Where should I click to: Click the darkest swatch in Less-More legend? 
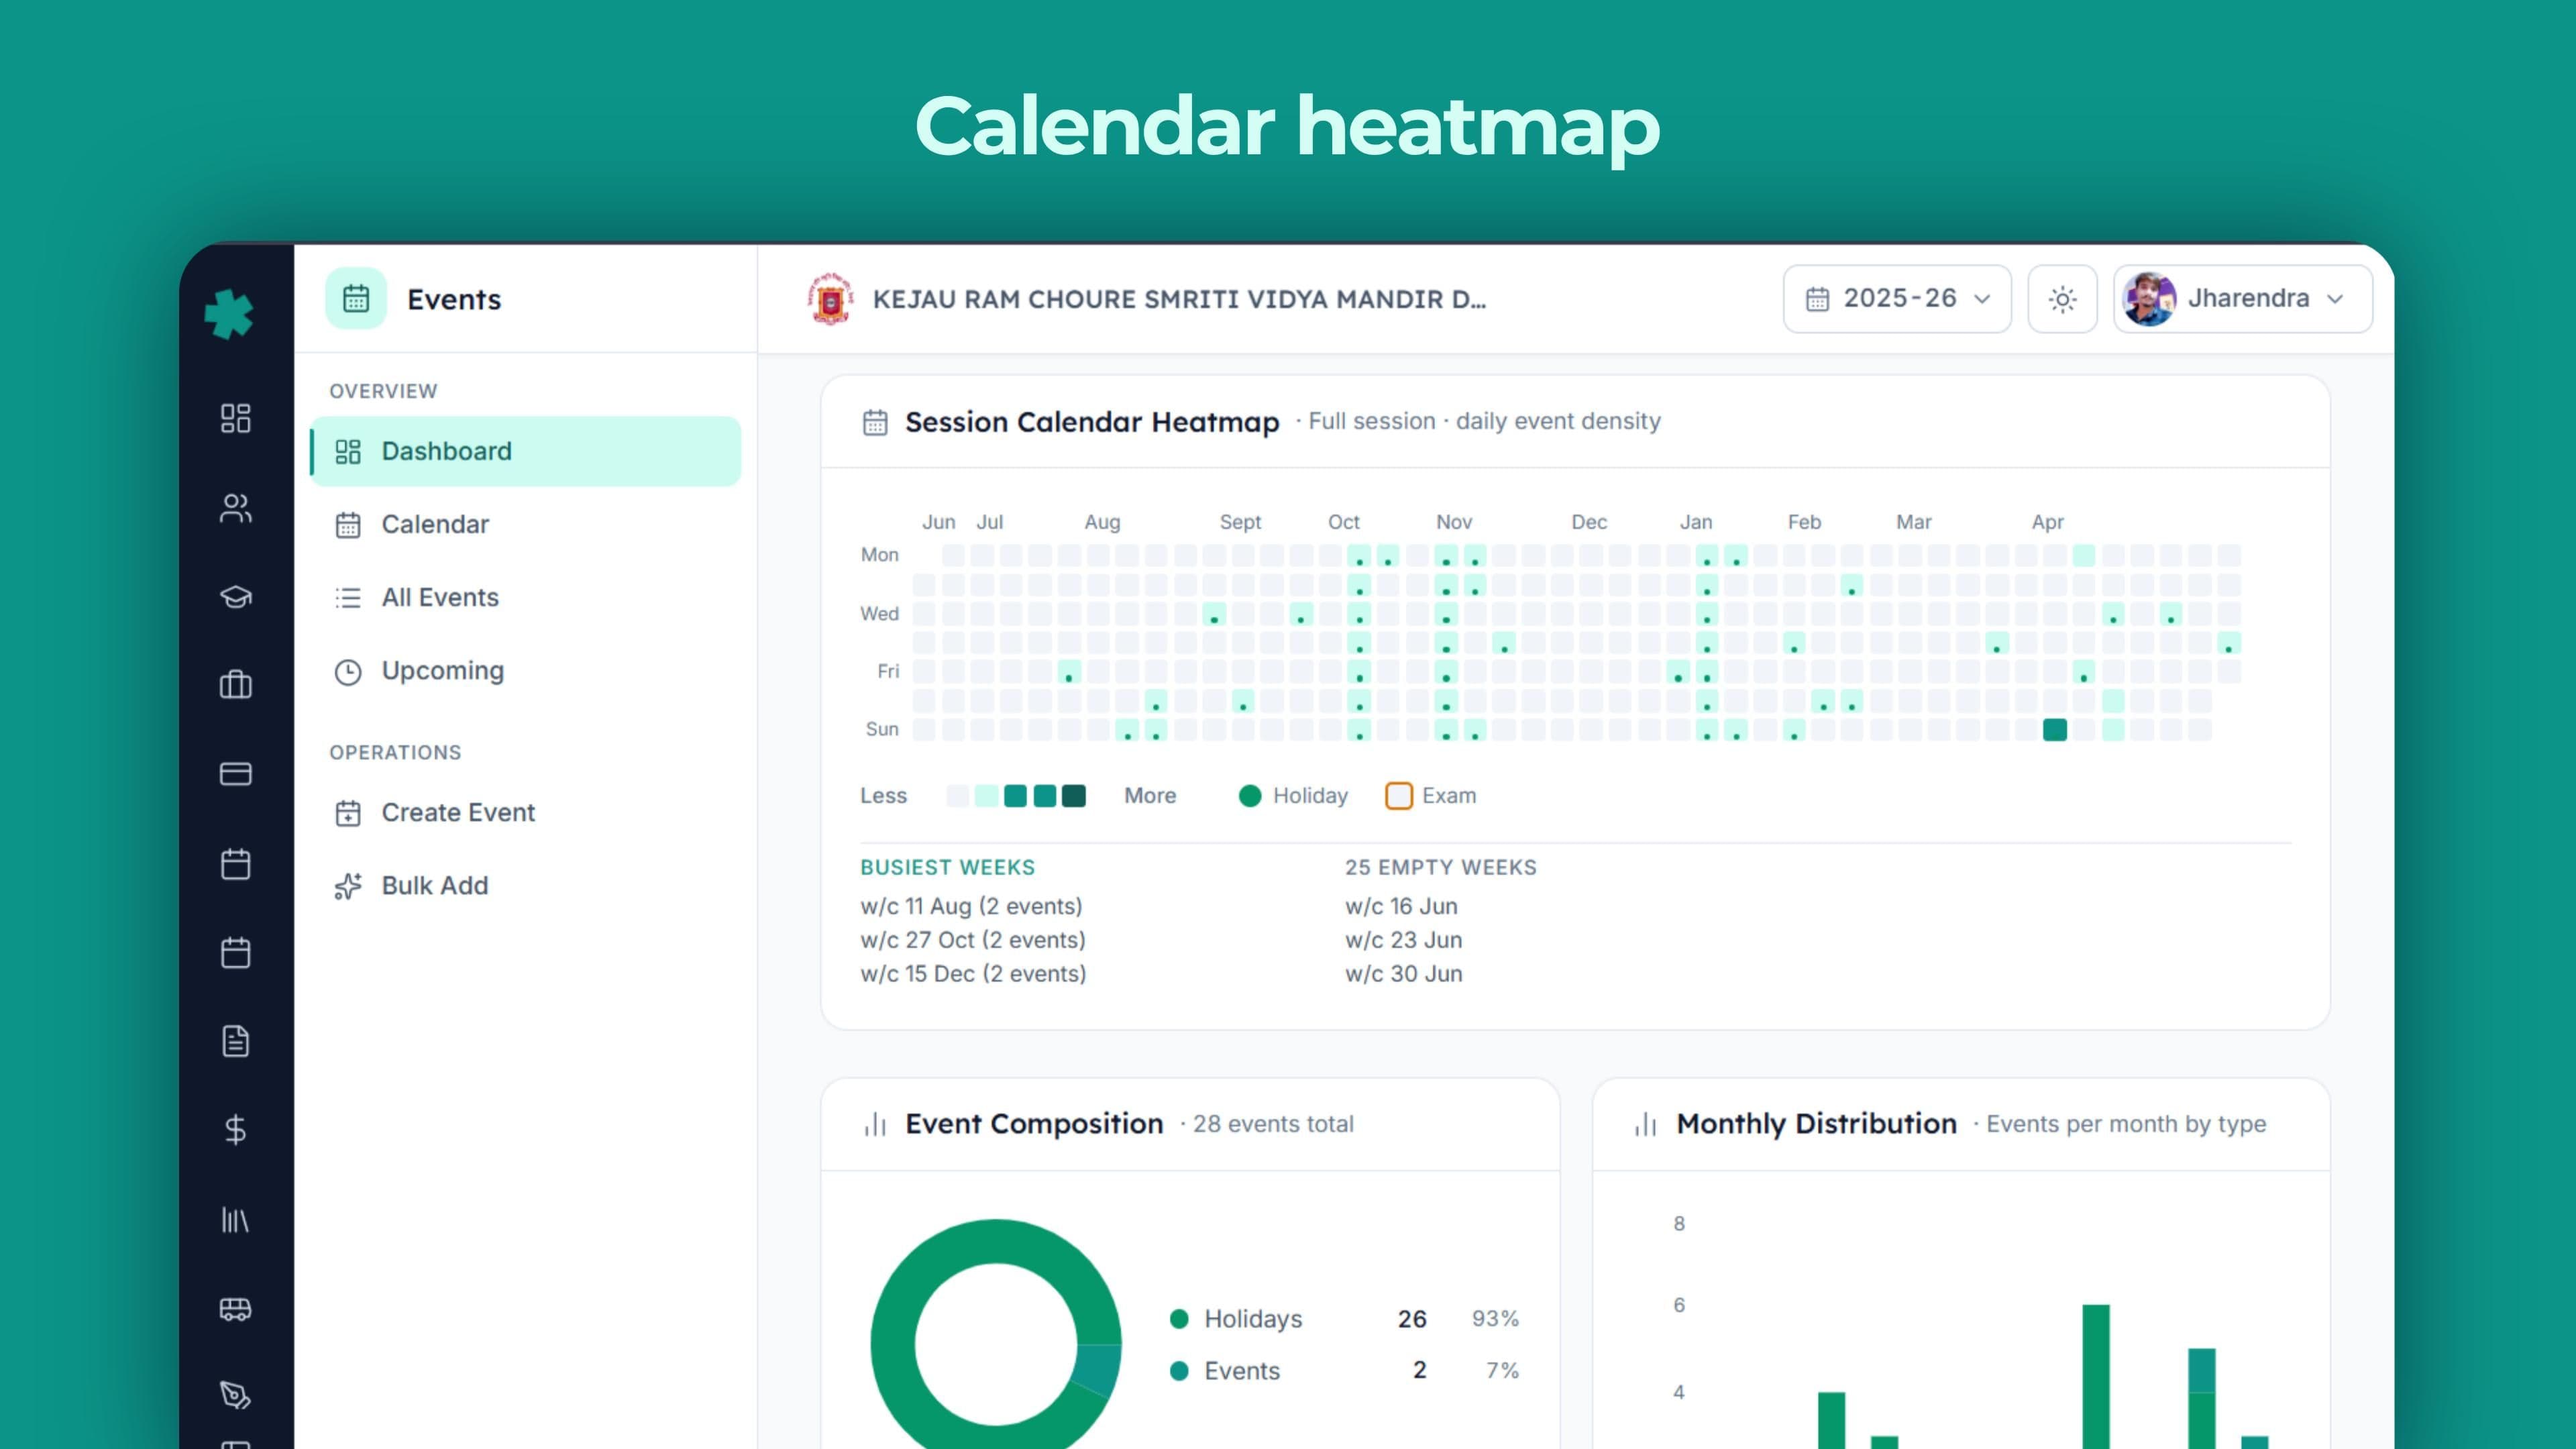click(1074, 796)
